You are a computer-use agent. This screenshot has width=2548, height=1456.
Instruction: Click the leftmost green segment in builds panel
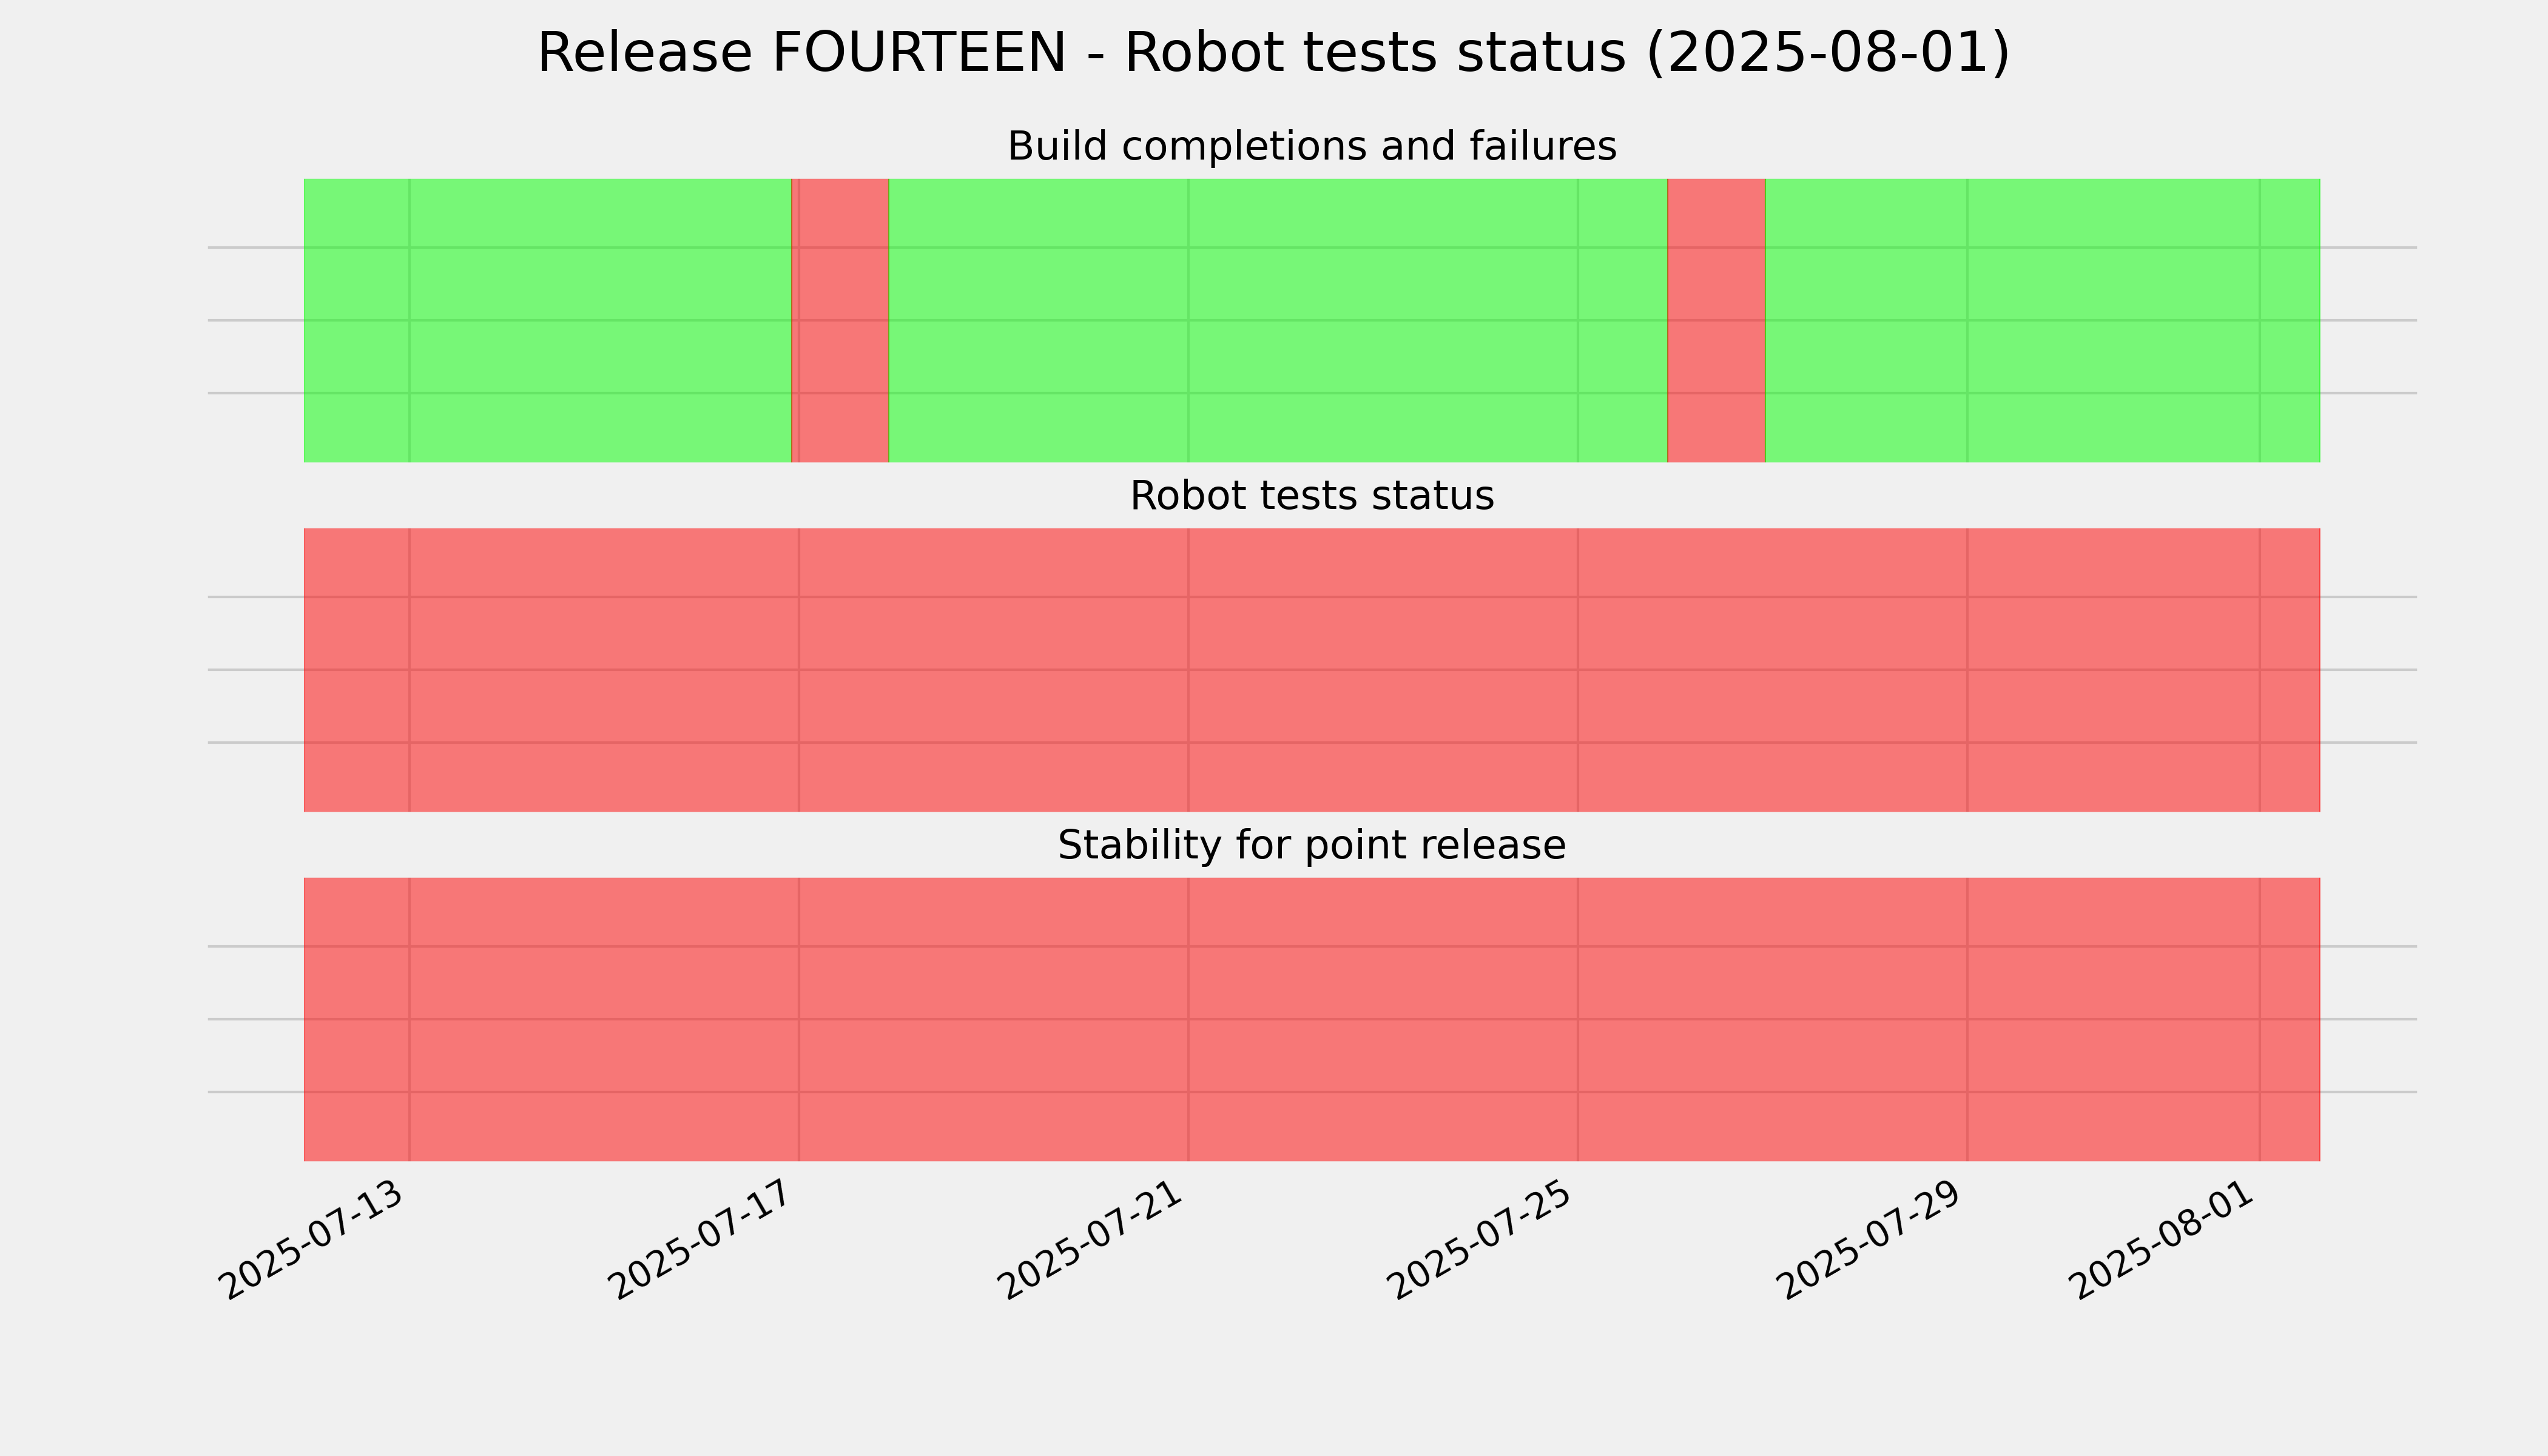pyautogui.click(x=547, y=320)
